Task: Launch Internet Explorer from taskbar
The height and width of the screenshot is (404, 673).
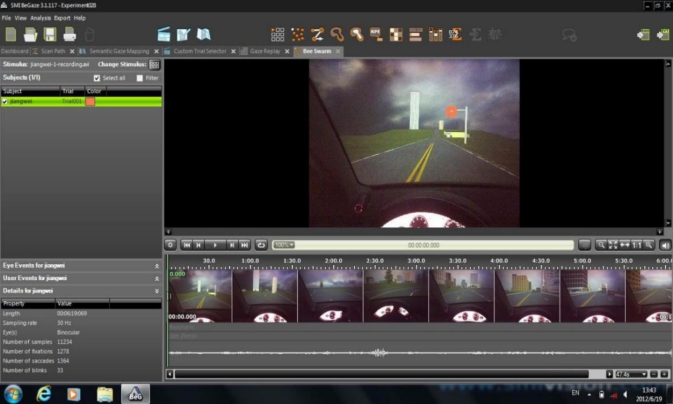Action: [44, 394]
